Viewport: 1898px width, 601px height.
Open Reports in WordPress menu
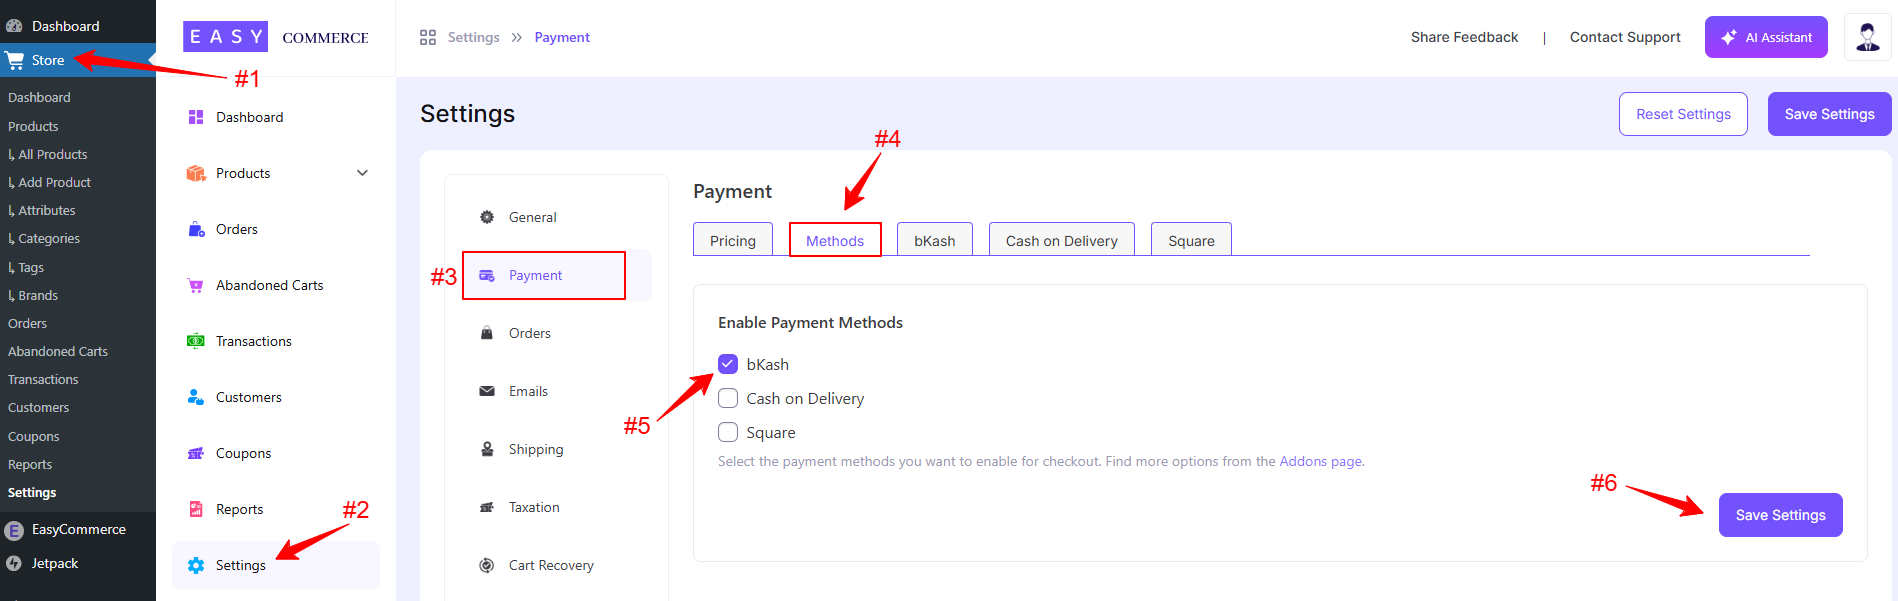[30, 464]
